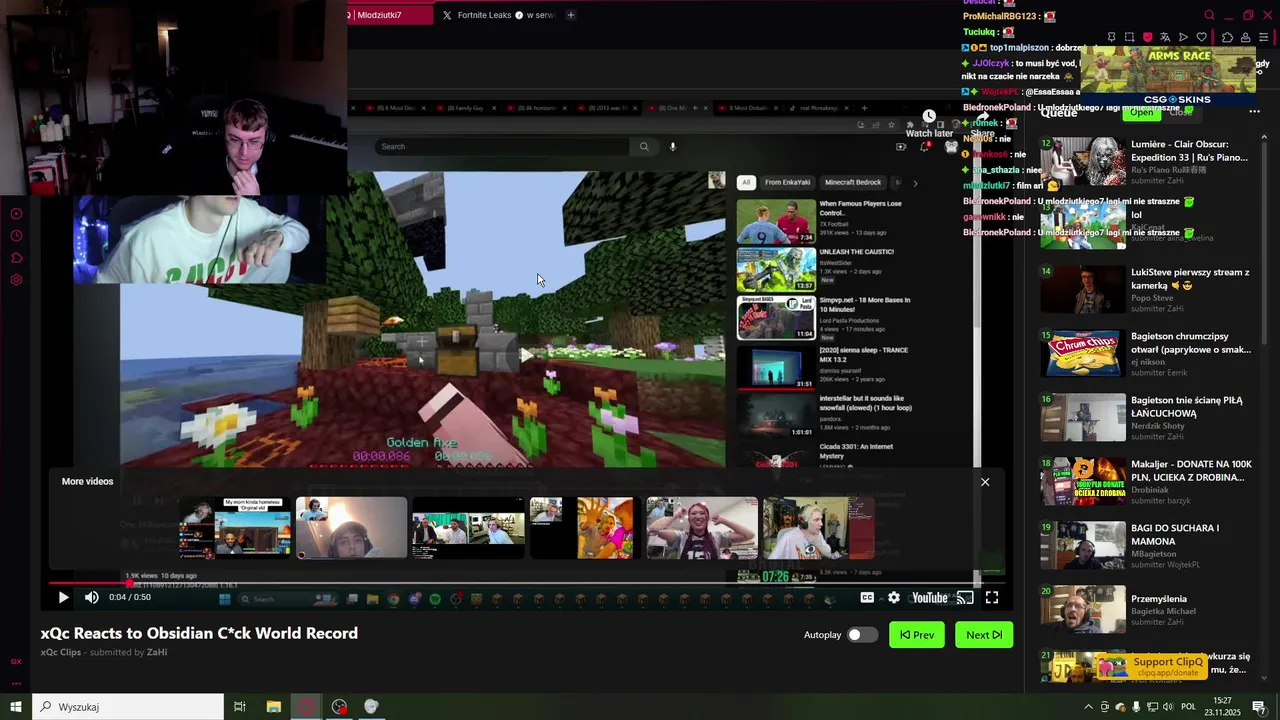Open File Explorer from the taskbar
This screenshot has width=1280, height=720.
274,707
